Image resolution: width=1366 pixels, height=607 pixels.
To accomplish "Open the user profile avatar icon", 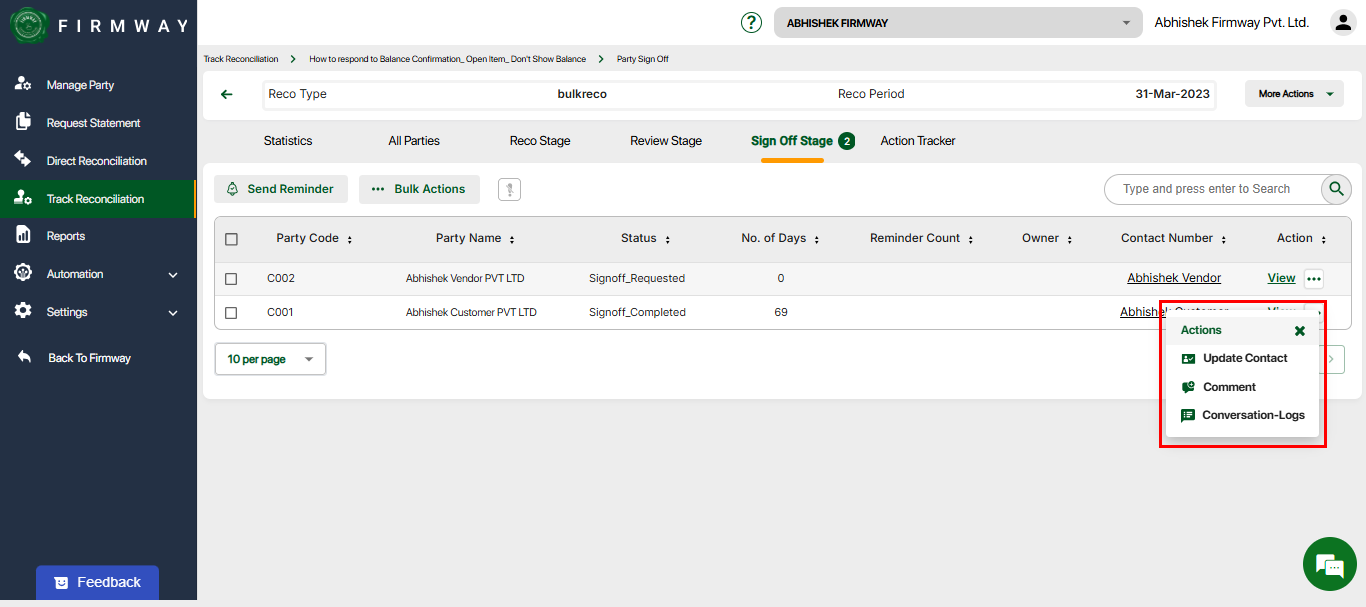I will [x=1342, y=22].
